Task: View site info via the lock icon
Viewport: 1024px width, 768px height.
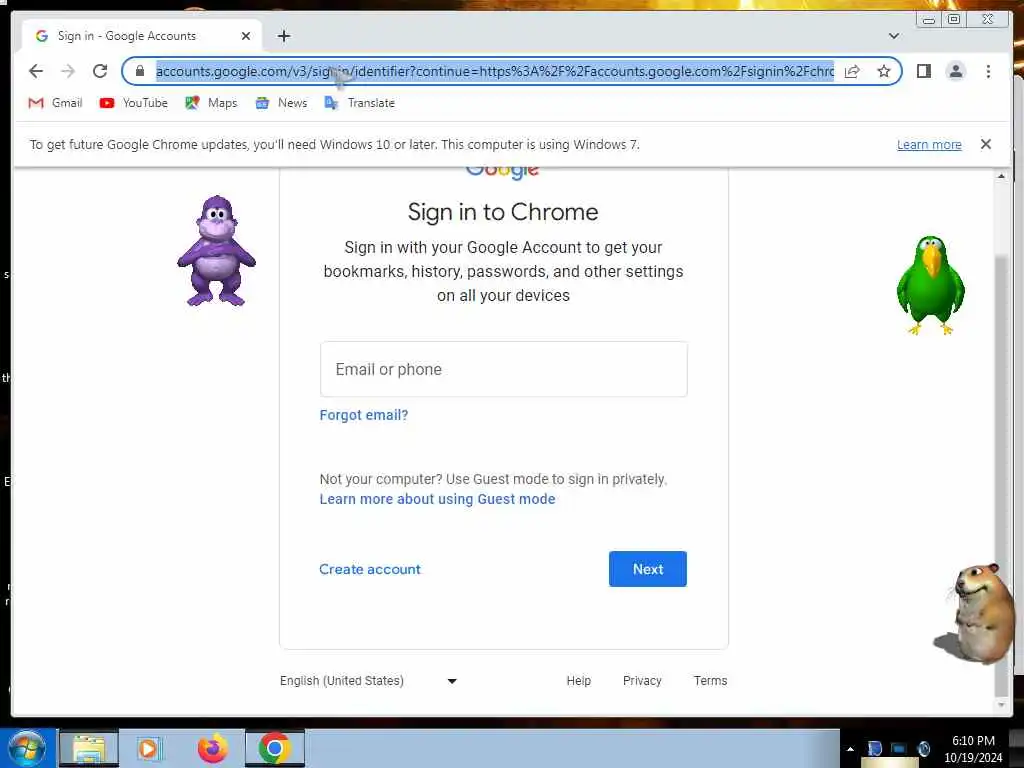Action: point(140,71)
